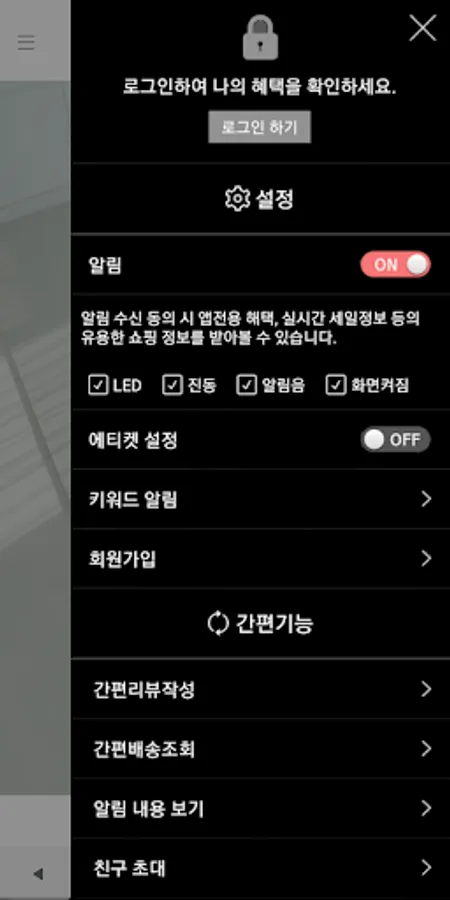Select the 친구 초대 menu item
This screenshot has width=450, height=900.
(261, 868)
